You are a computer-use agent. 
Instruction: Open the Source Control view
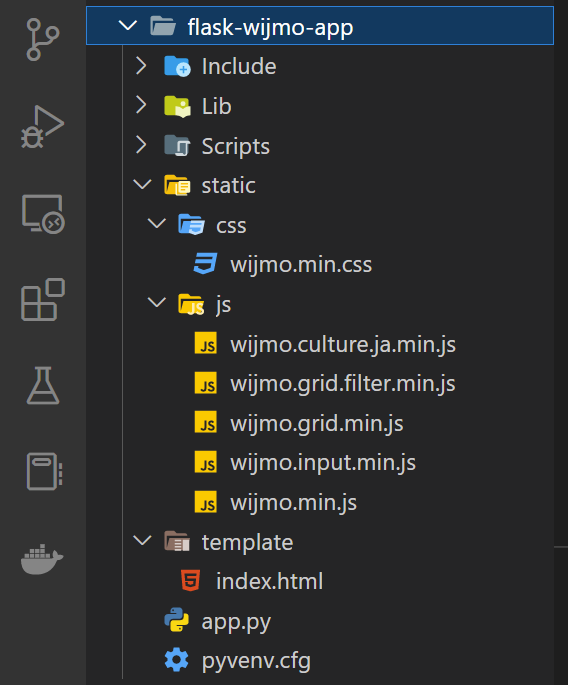click(42, 39)
